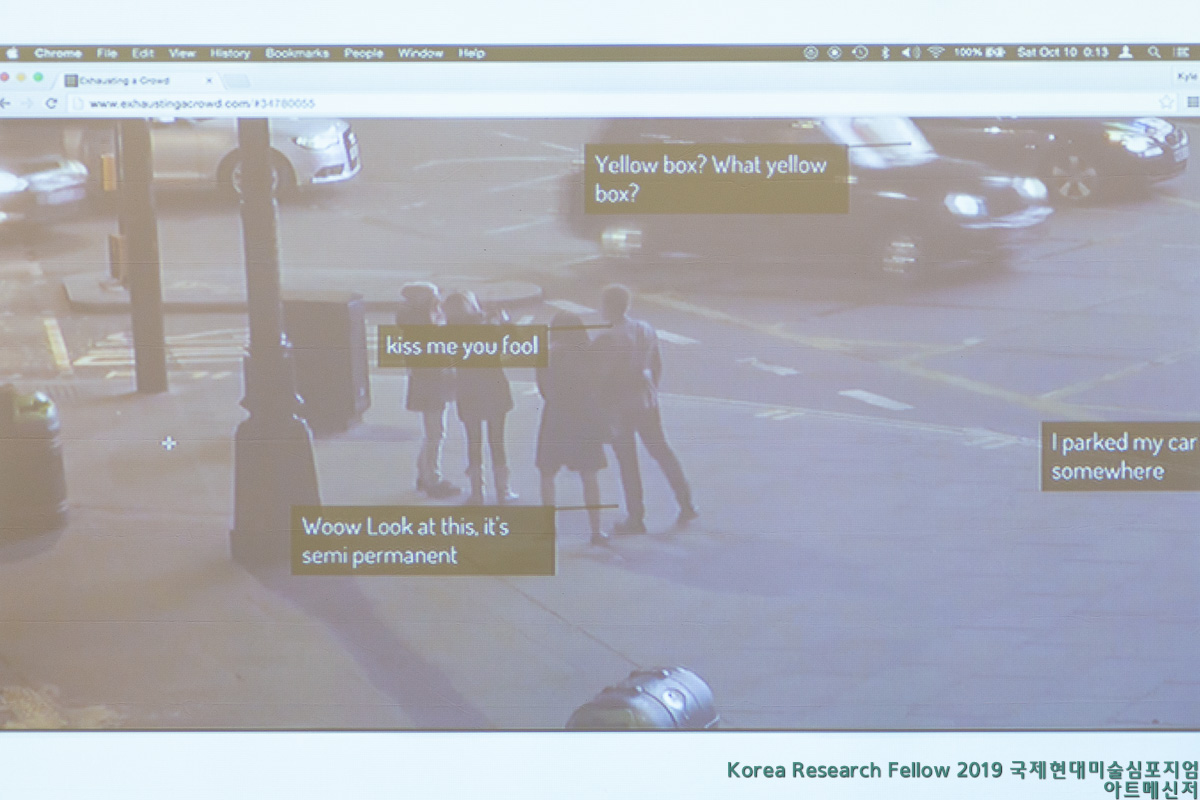
Task: Open the Time Machine menu bar icon
Action: point(860,53)
